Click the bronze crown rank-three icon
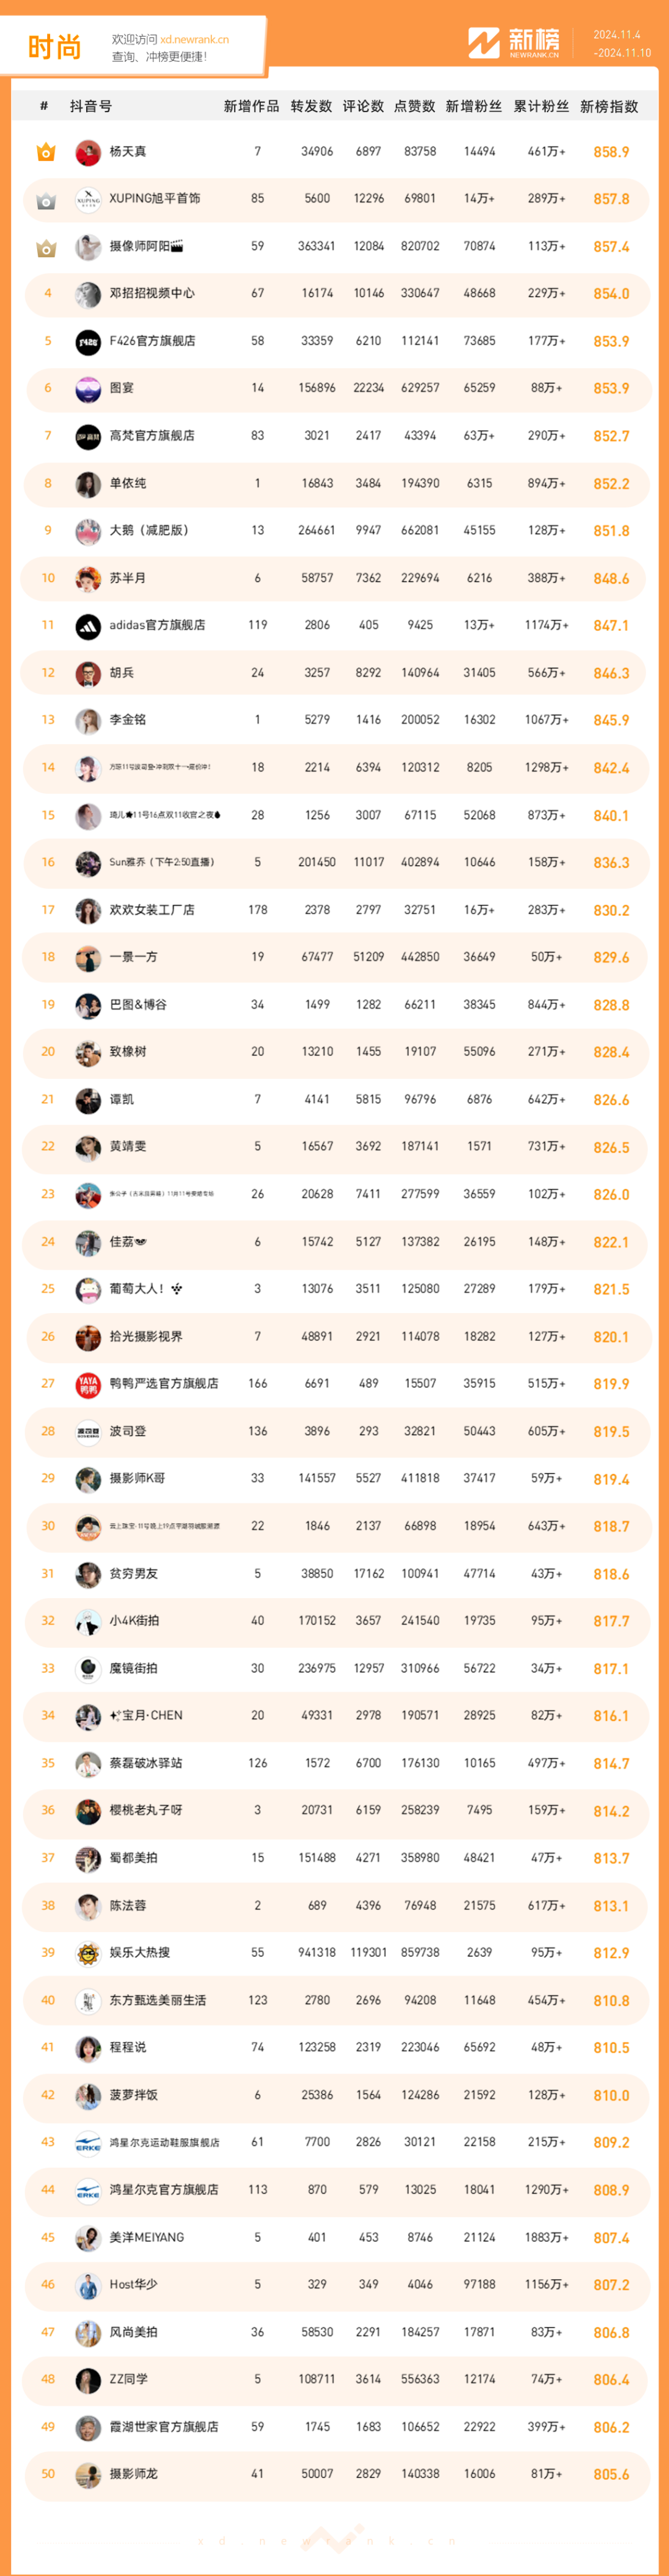This screenshot has height=2576, width=669. click(x=46, y=247)
